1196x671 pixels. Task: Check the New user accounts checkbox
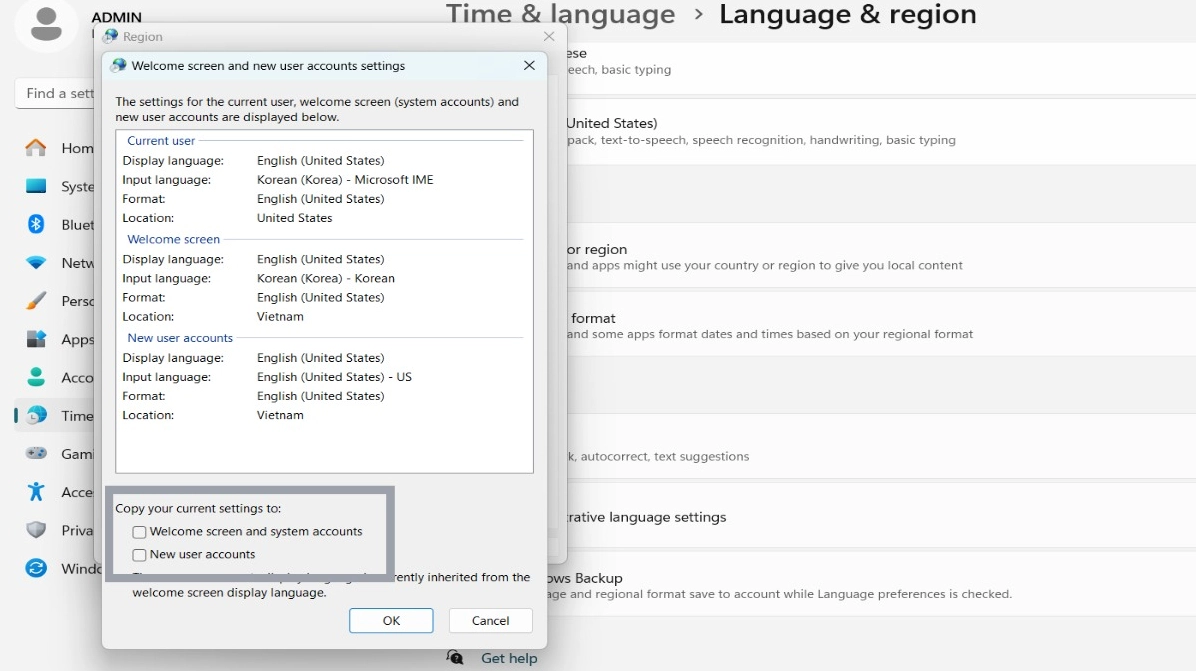(140, 555)
